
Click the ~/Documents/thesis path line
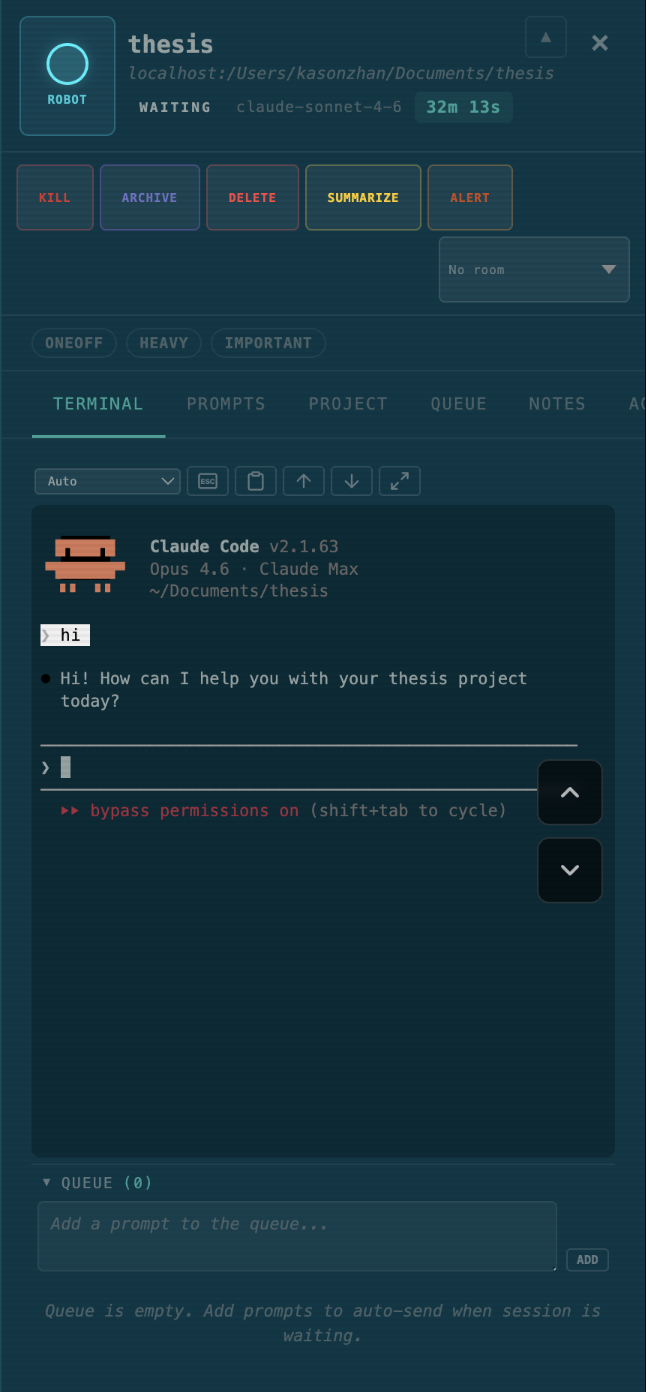coord(239,590)
